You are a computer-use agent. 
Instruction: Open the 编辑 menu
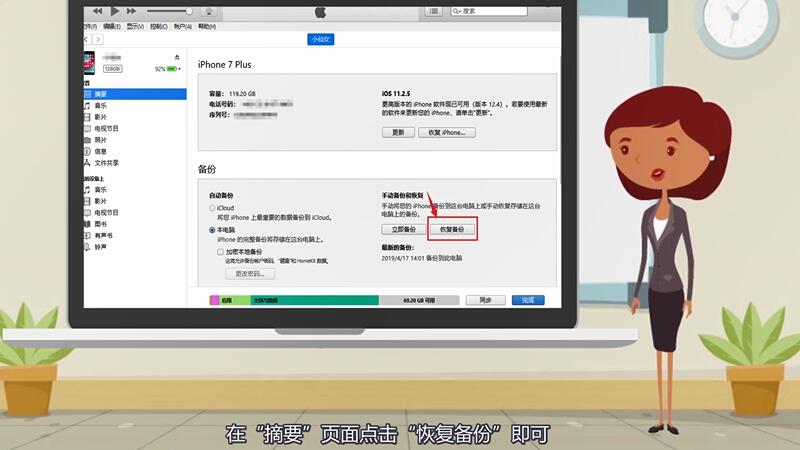pos(108,25)
